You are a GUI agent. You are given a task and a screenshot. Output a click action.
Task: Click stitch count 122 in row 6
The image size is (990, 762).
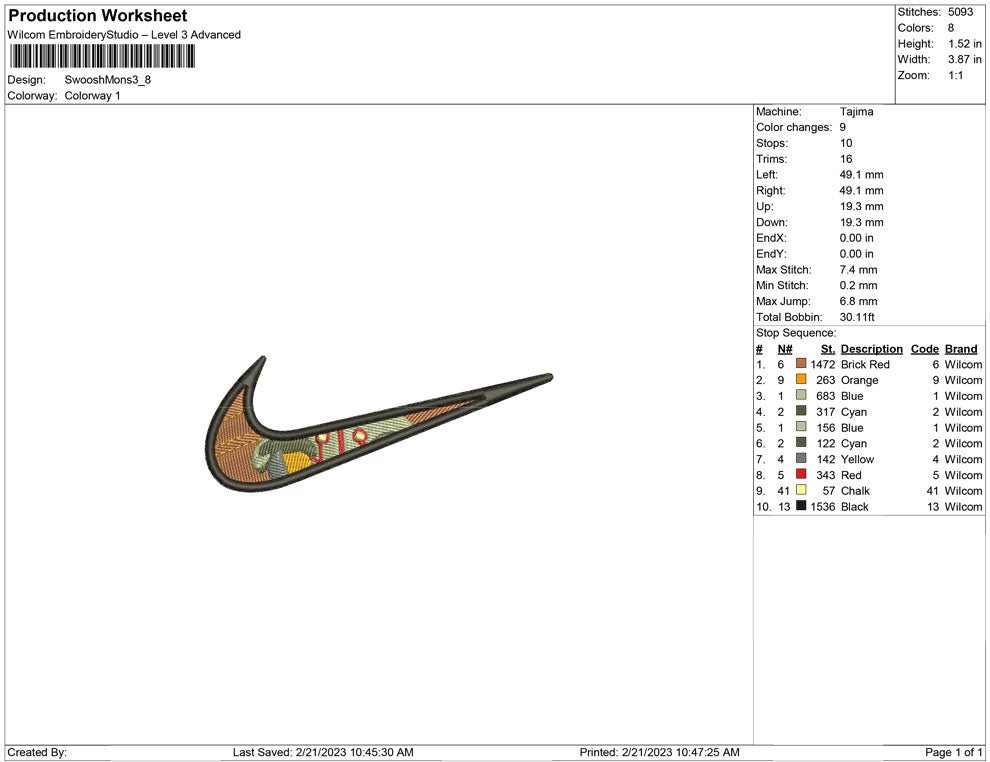coord(825,443)
